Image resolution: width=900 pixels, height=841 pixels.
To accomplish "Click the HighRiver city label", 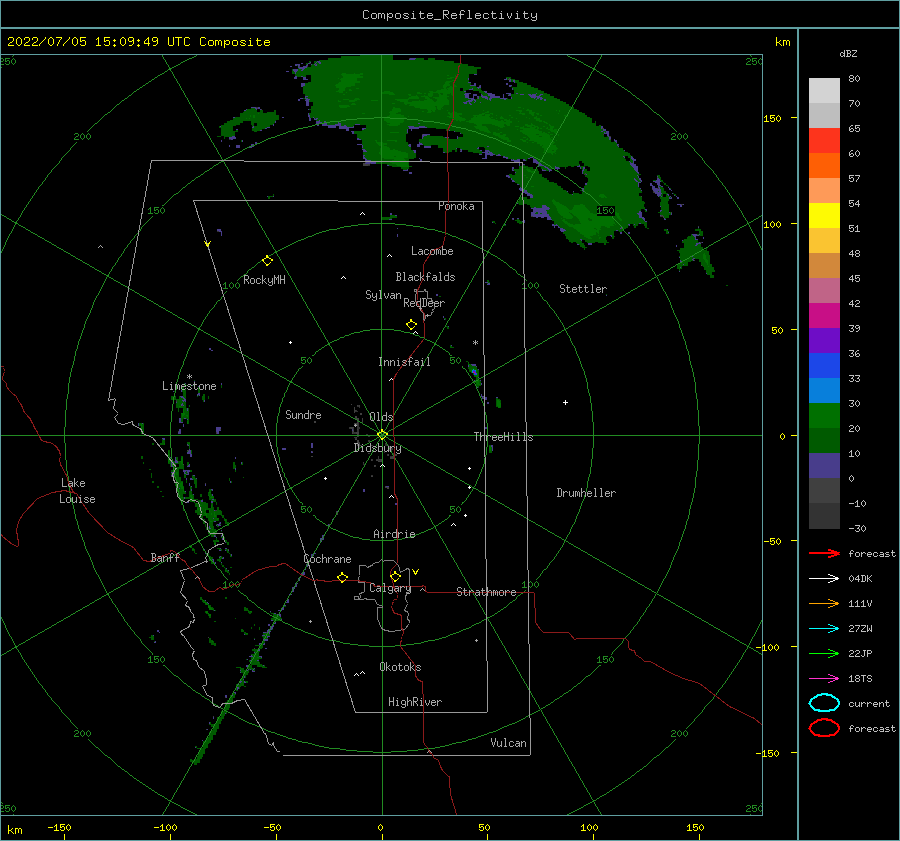I will click(415, 702).
